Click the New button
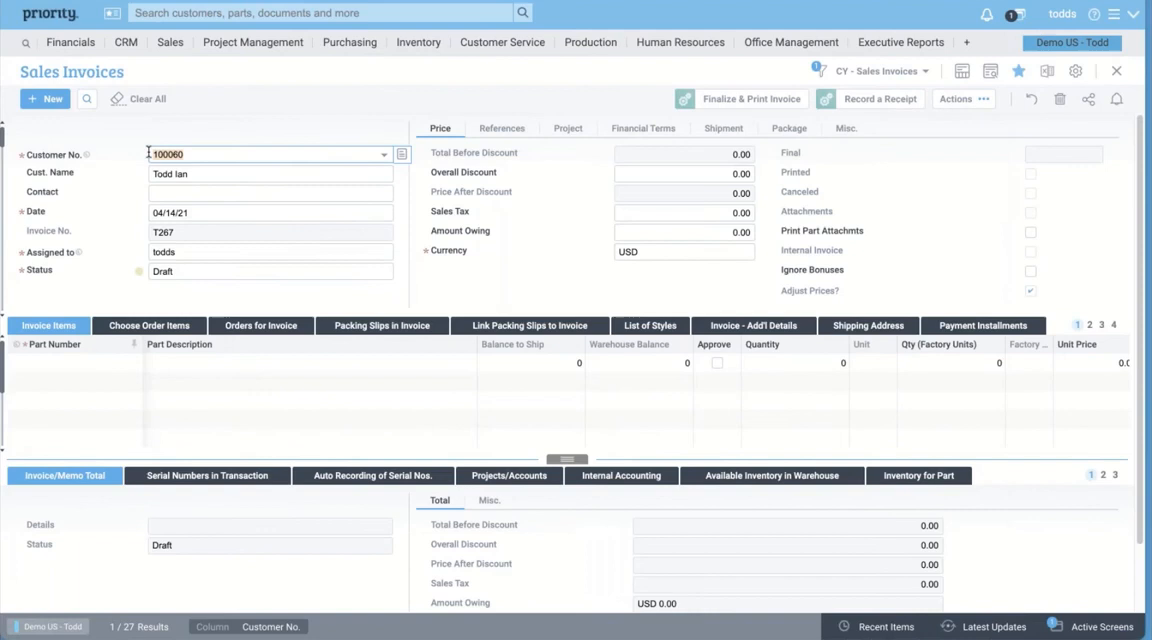Screen dimensions: 1152x640 [x=45, y=99]
